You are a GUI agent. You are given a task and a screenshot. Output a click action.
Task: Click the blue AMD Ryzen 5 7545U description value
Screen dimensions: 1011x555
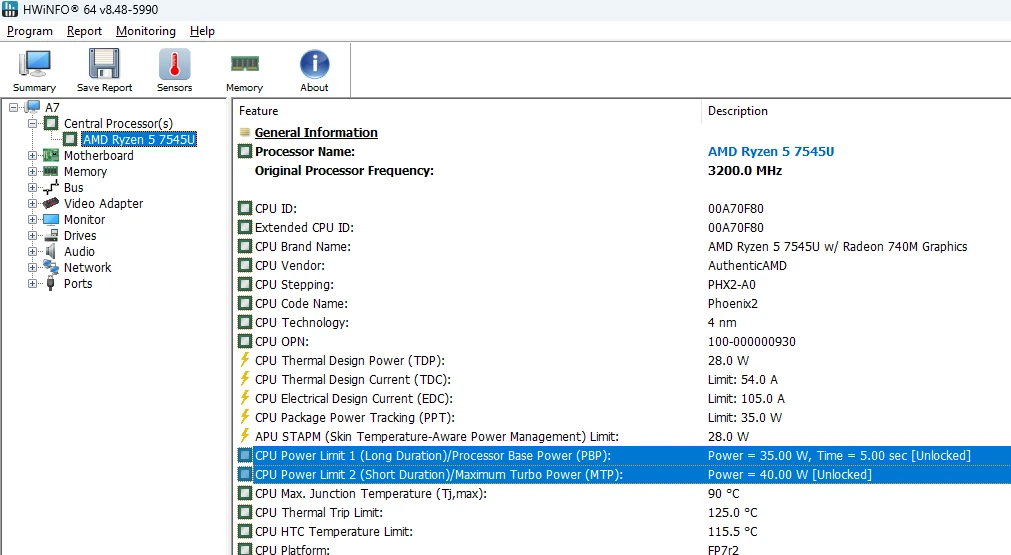point(771,151)
